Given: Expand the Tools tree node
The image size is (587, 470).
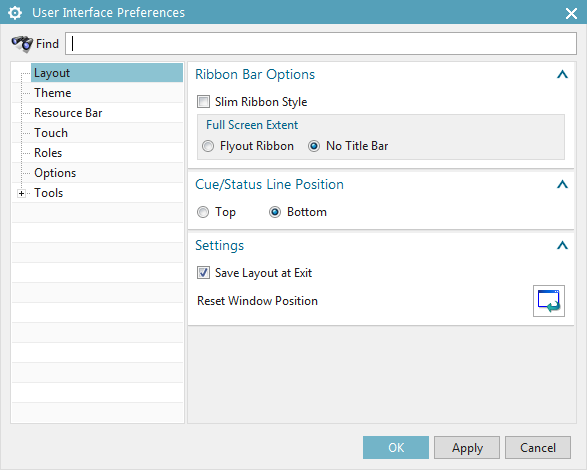Looking at the screenshot, I should (x=21, y=193).
